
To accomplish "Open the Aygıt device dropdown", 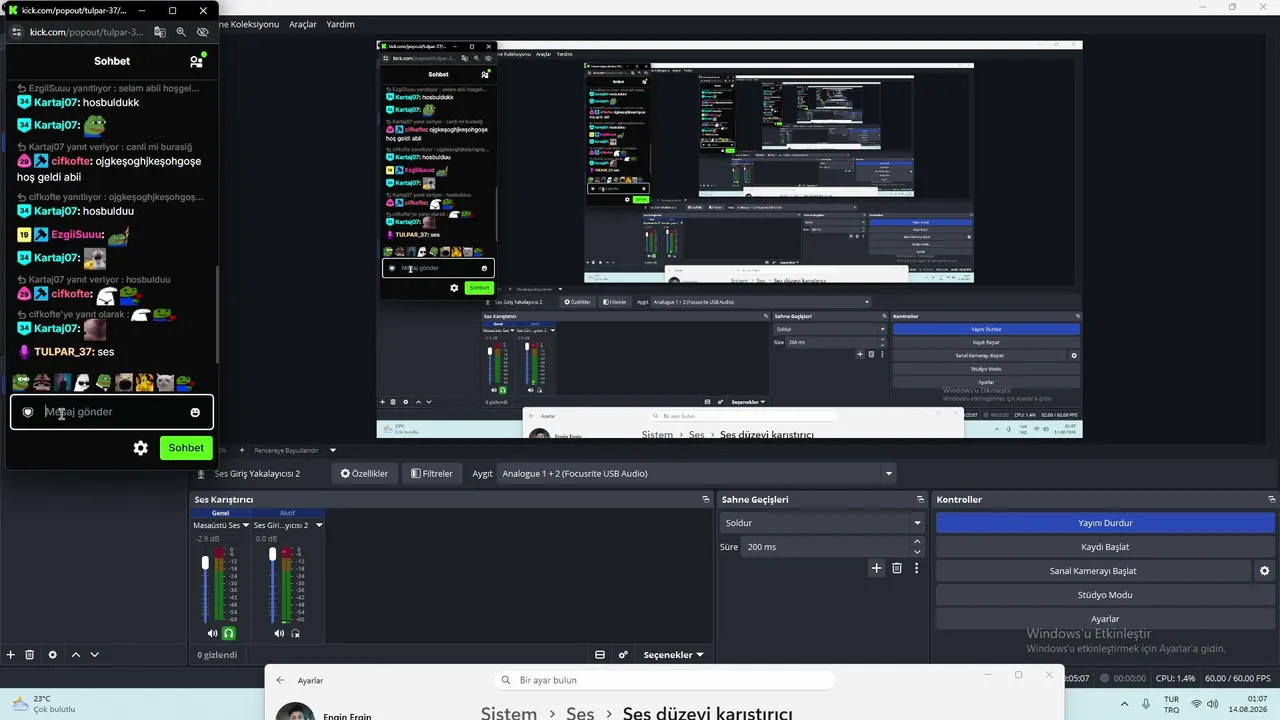I will [x=696, y=473].
